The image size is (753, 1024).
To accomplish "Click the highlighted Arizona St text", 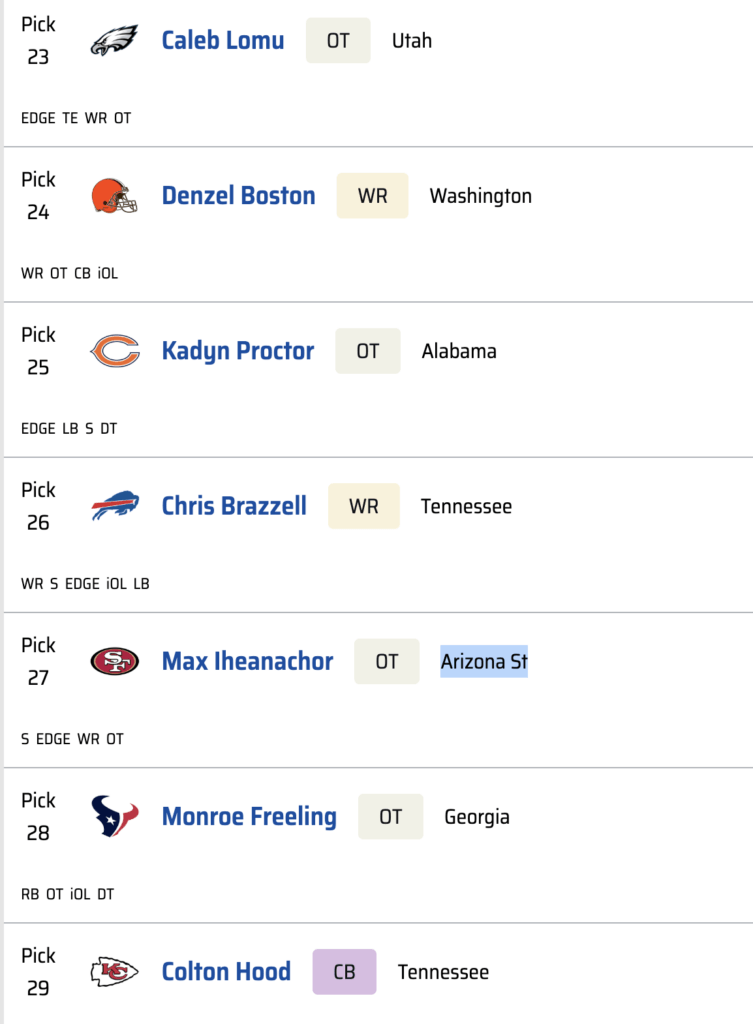I will [x=484, y=661].
